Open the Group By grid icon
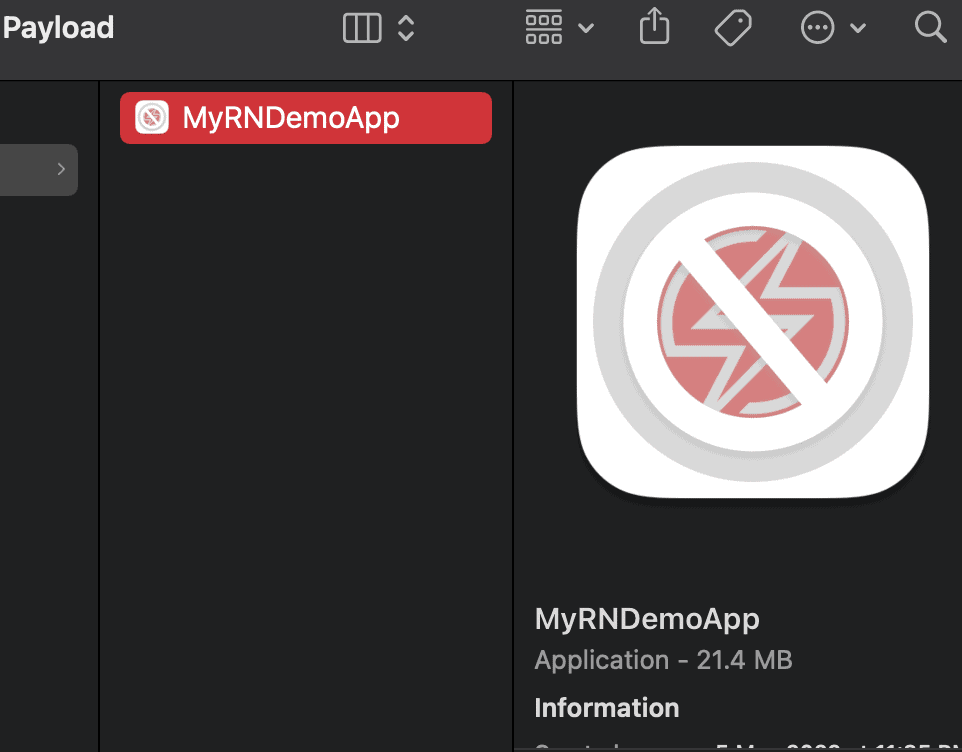The image size is (962, 752). (x=544, y=28)
